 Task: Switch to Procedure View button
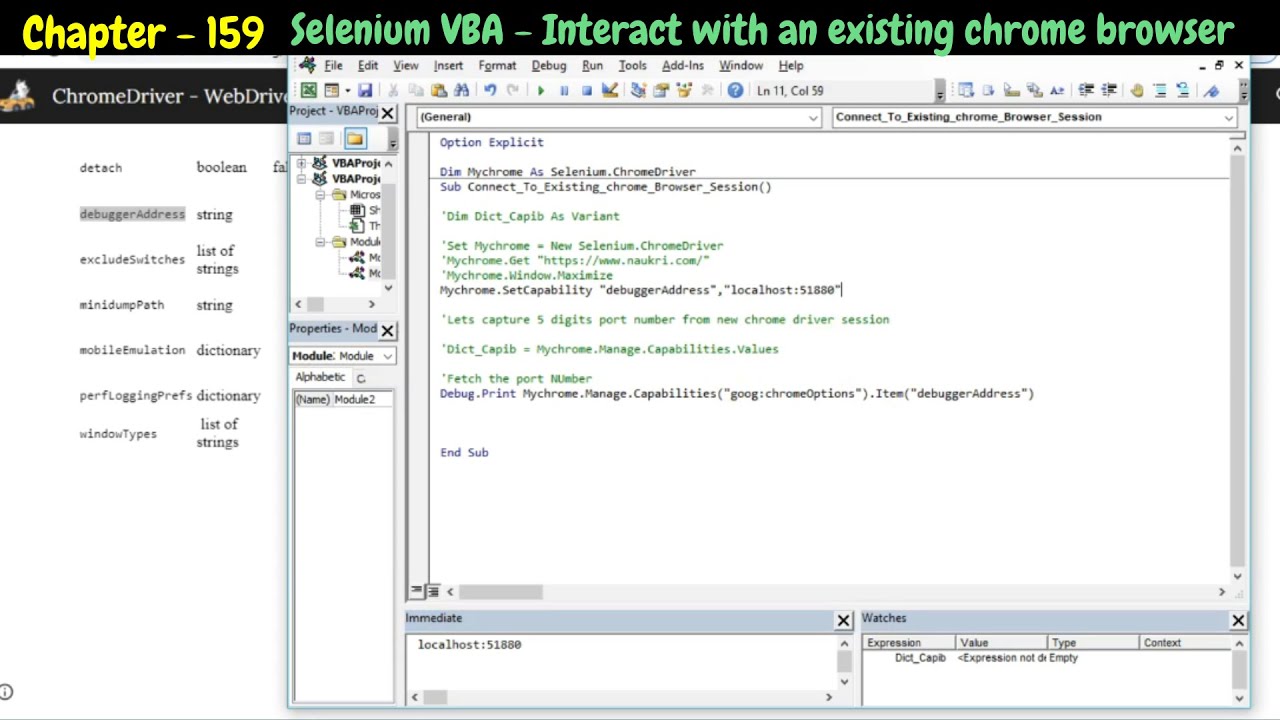pos(418,592)
